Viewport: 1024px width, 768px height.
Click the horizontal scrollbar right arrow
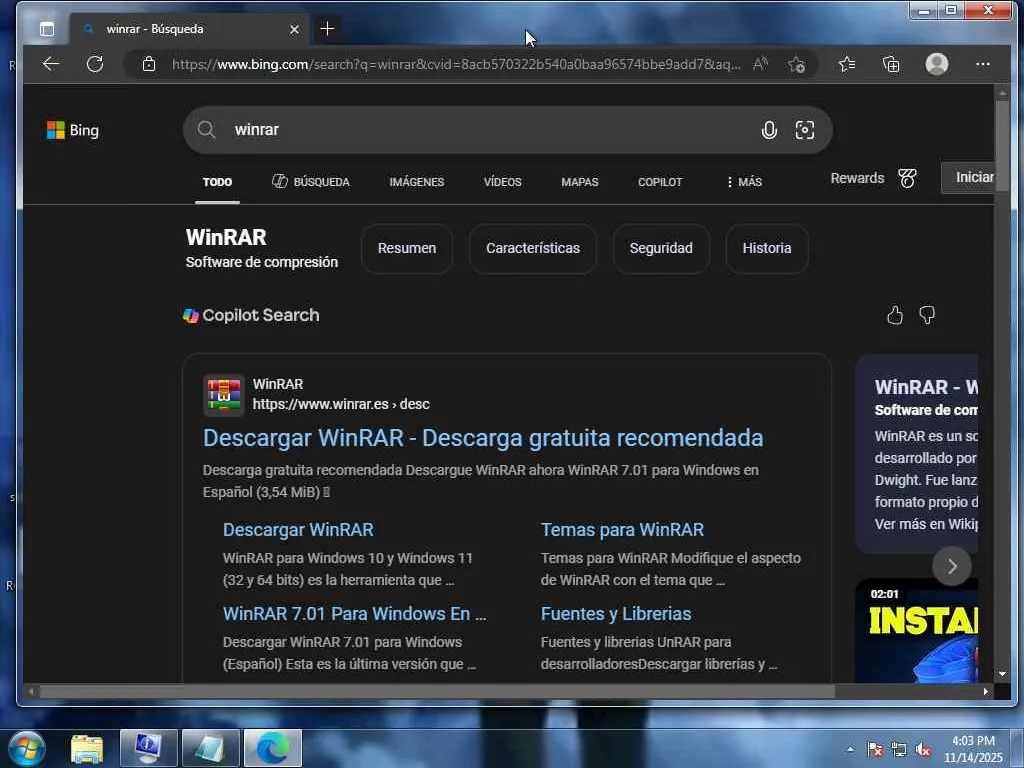(986, 691)
